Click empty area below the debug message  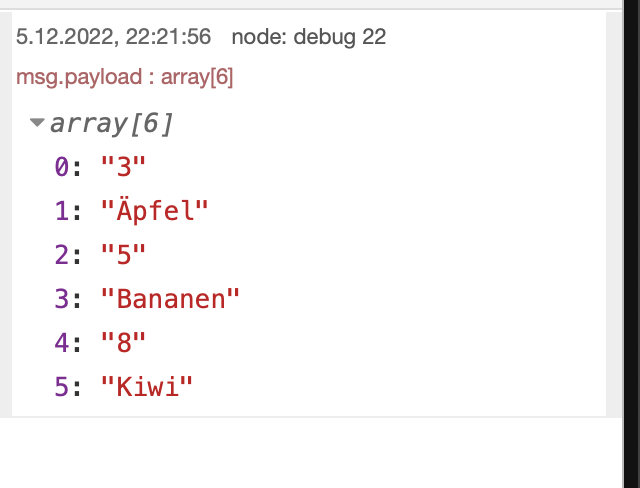click(310, 453)
